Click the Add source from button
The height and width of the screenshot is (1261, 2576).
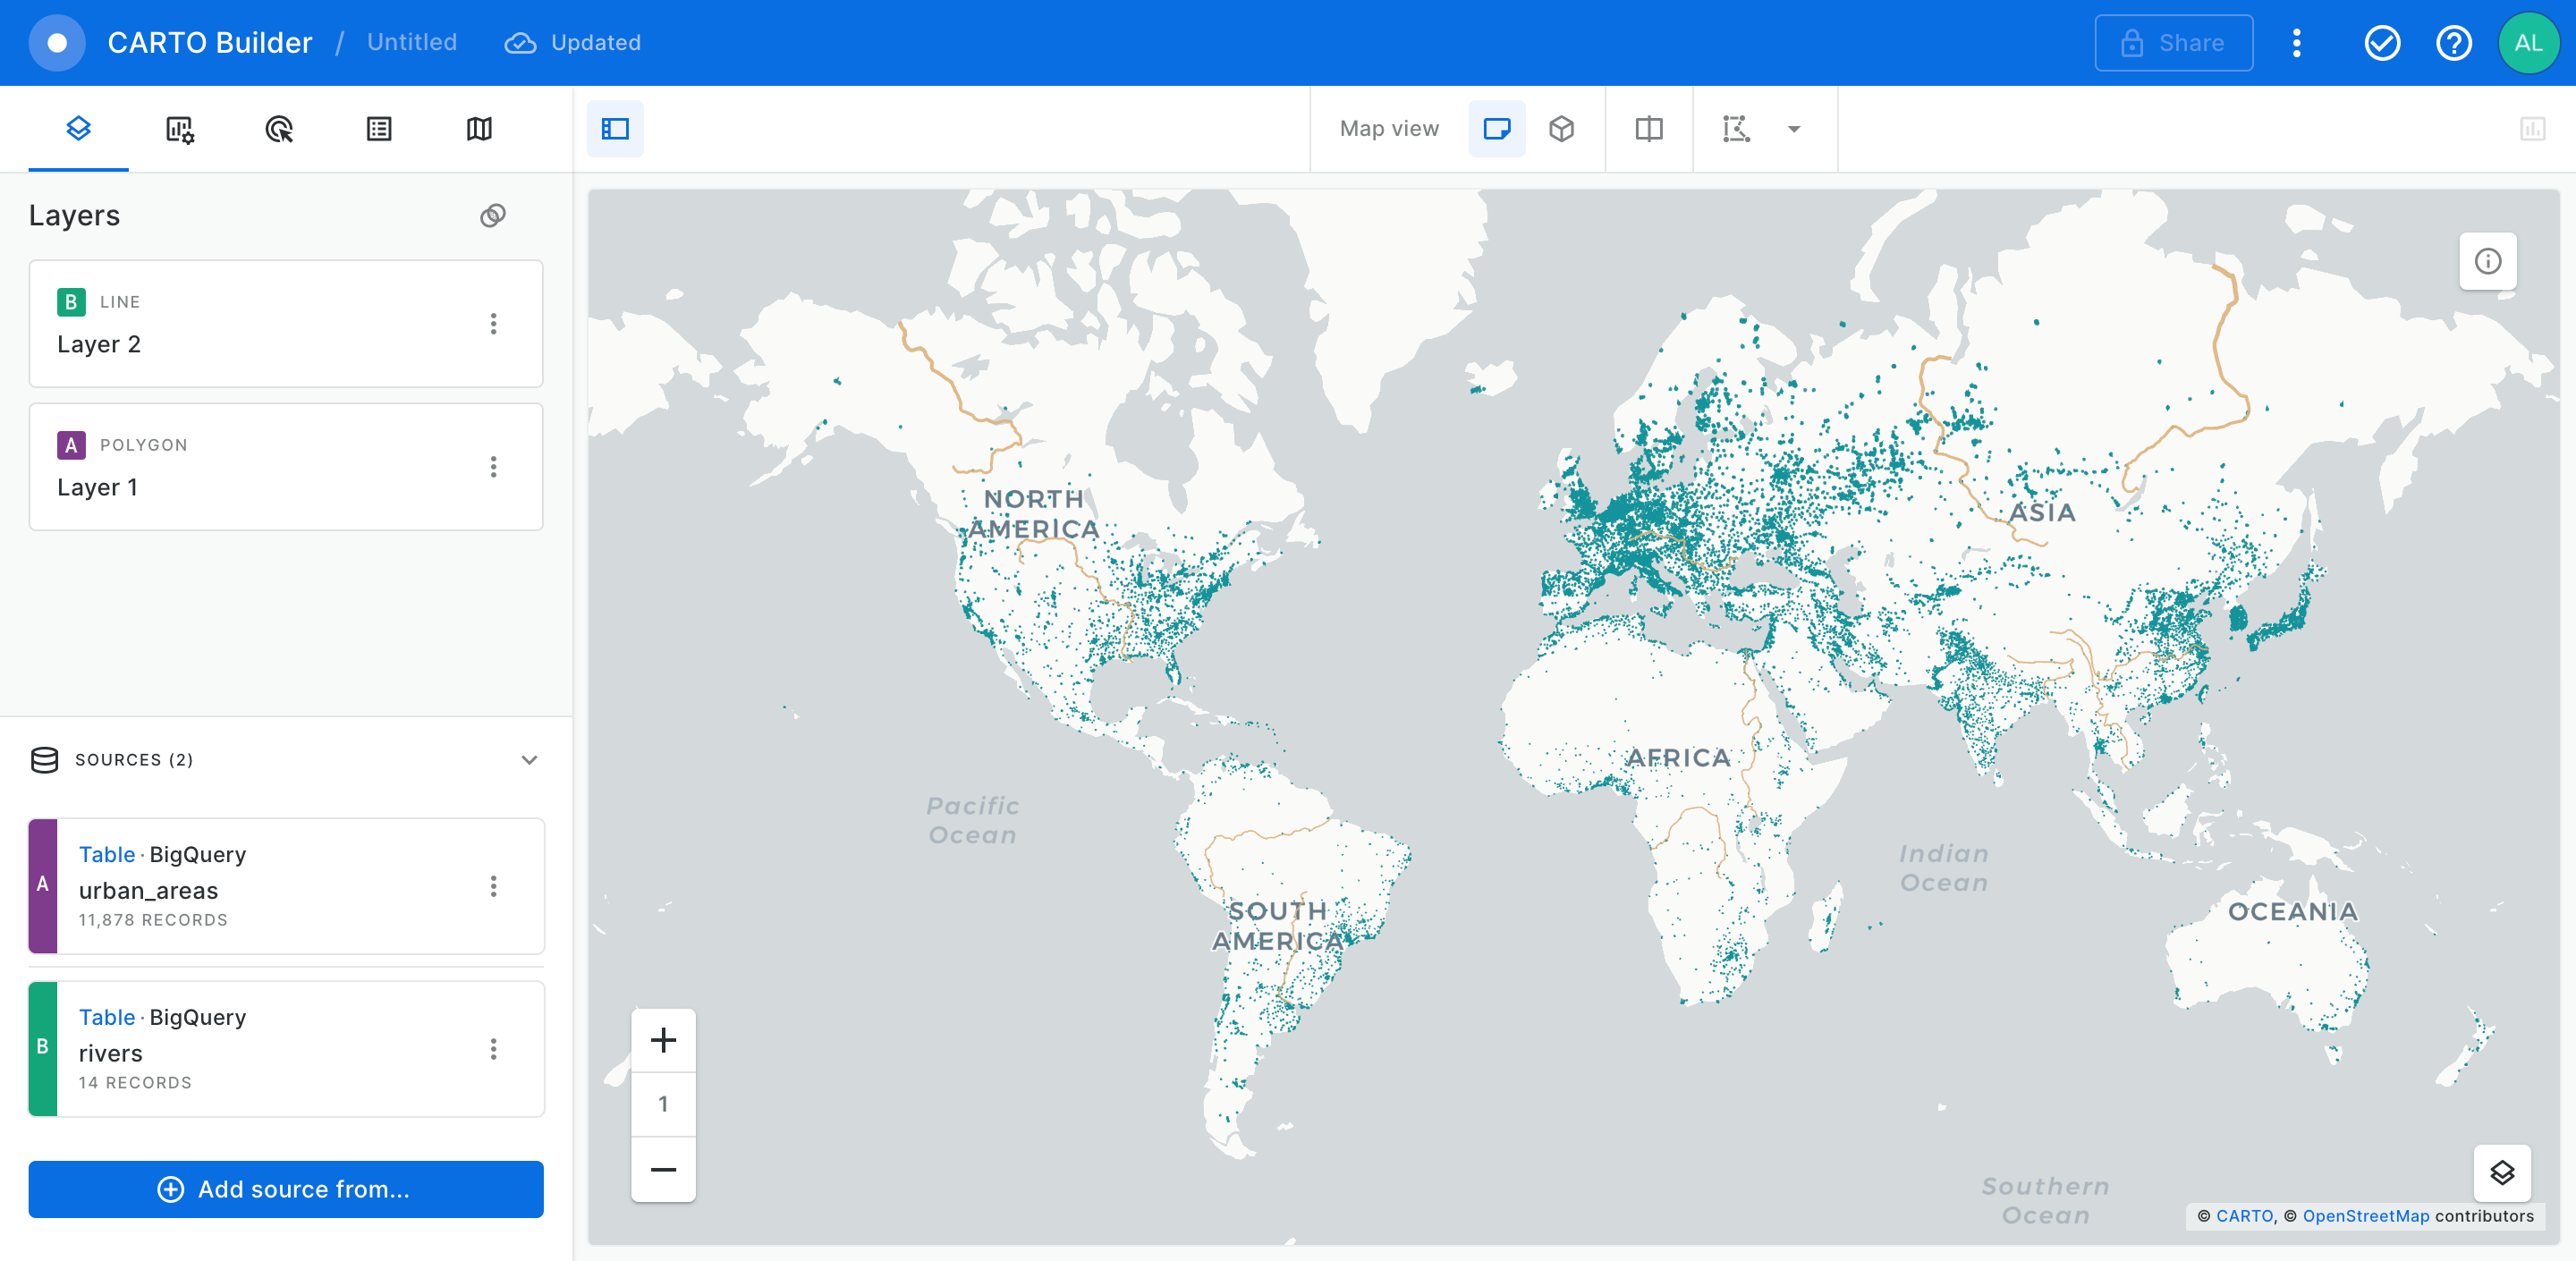286,1189
